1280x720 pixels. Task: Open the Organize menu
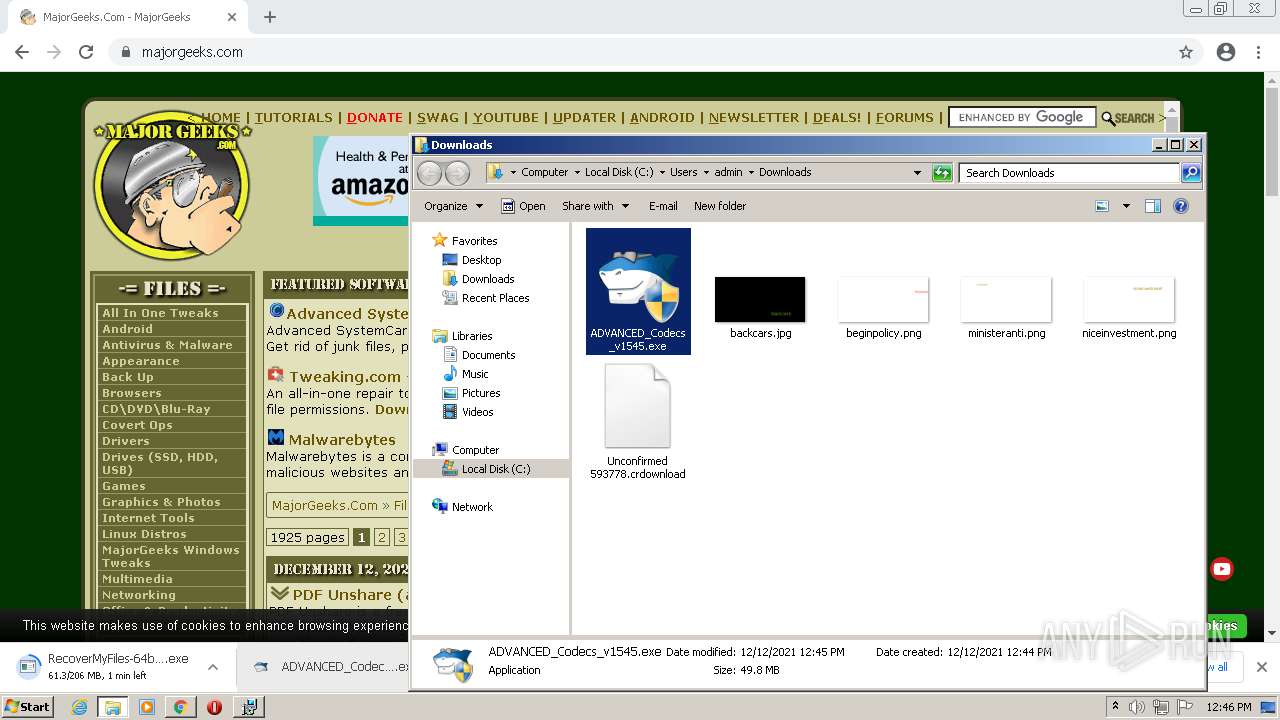coord(453,206)
